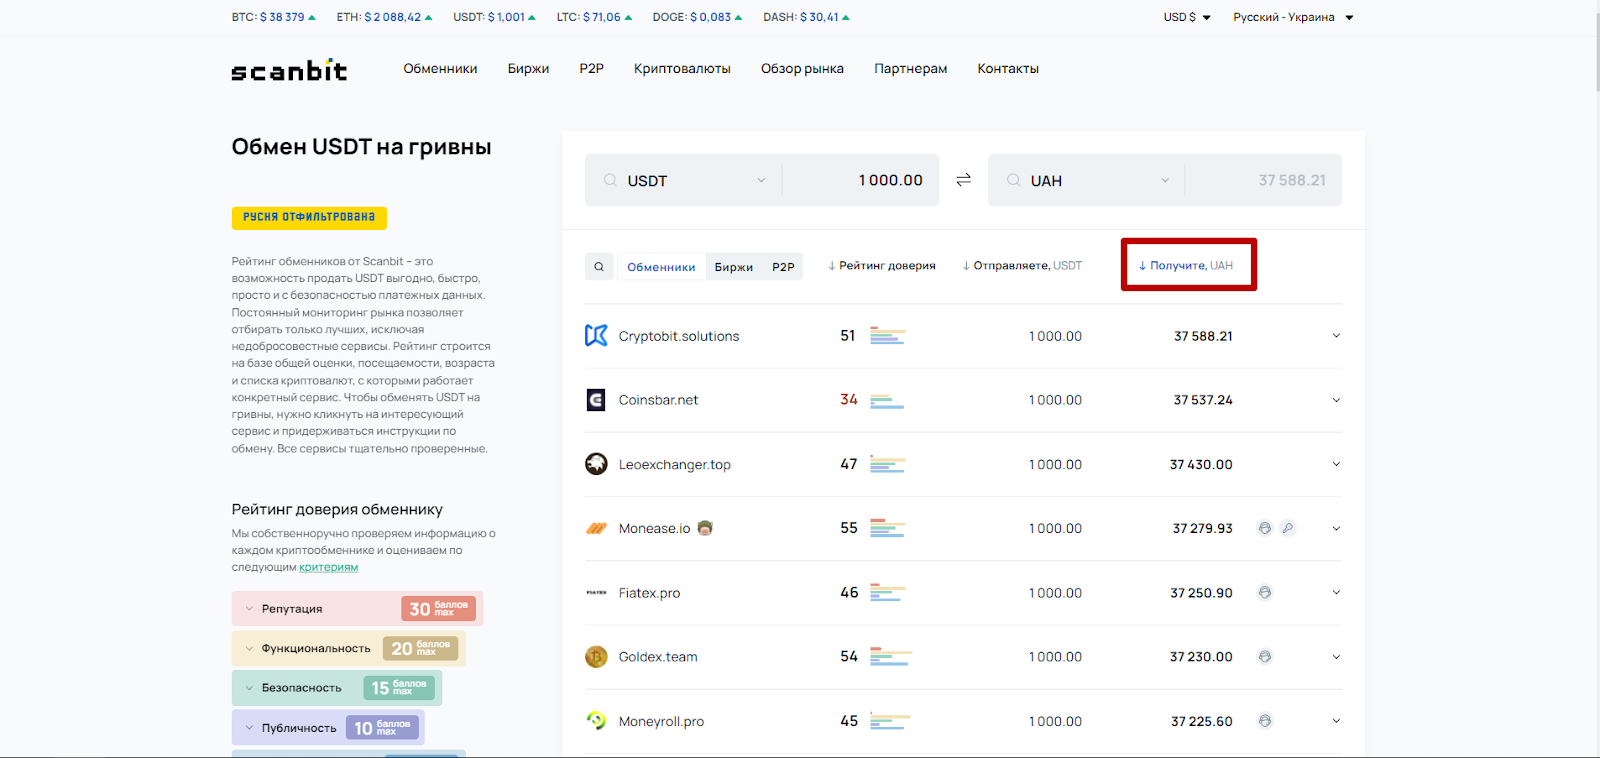Click the Coinsbar.net logo icon
The height and width of the screenshot is (758, 1600).
[x=596, y=400]
